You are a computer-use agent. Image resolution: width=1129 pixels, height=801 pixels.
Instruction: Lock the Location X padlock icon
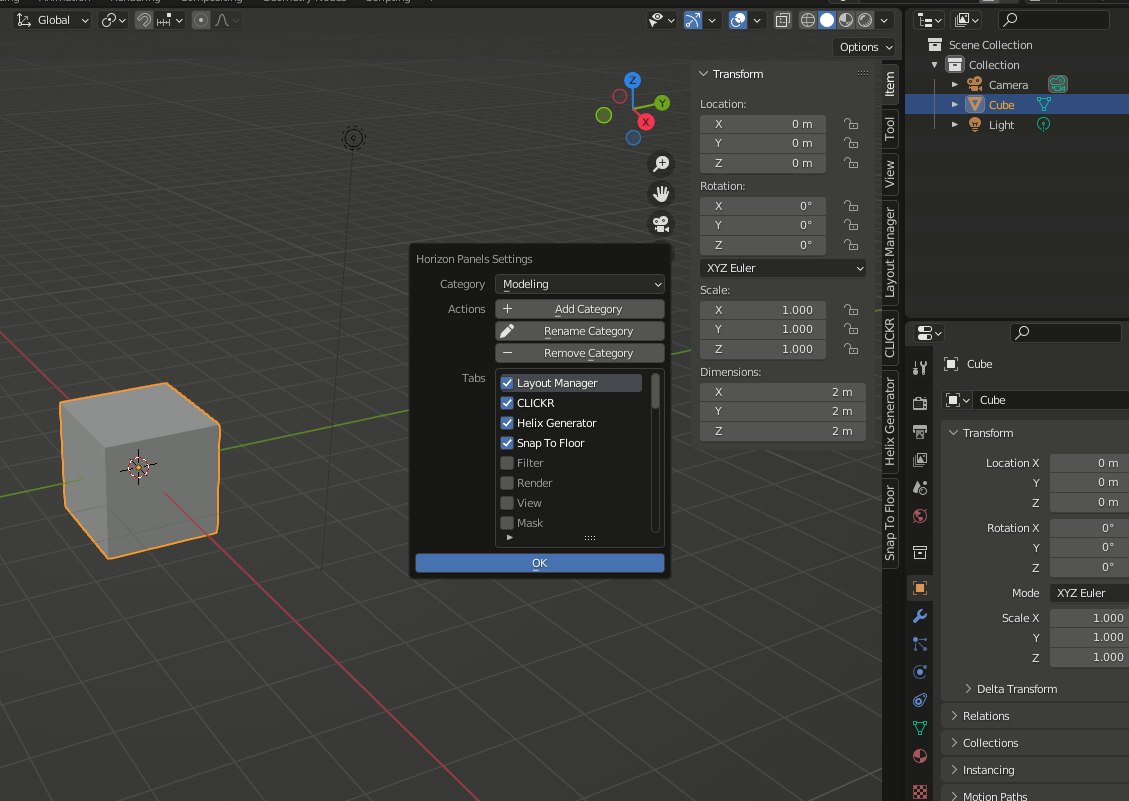pyautogui.click(x=850, y=124)
